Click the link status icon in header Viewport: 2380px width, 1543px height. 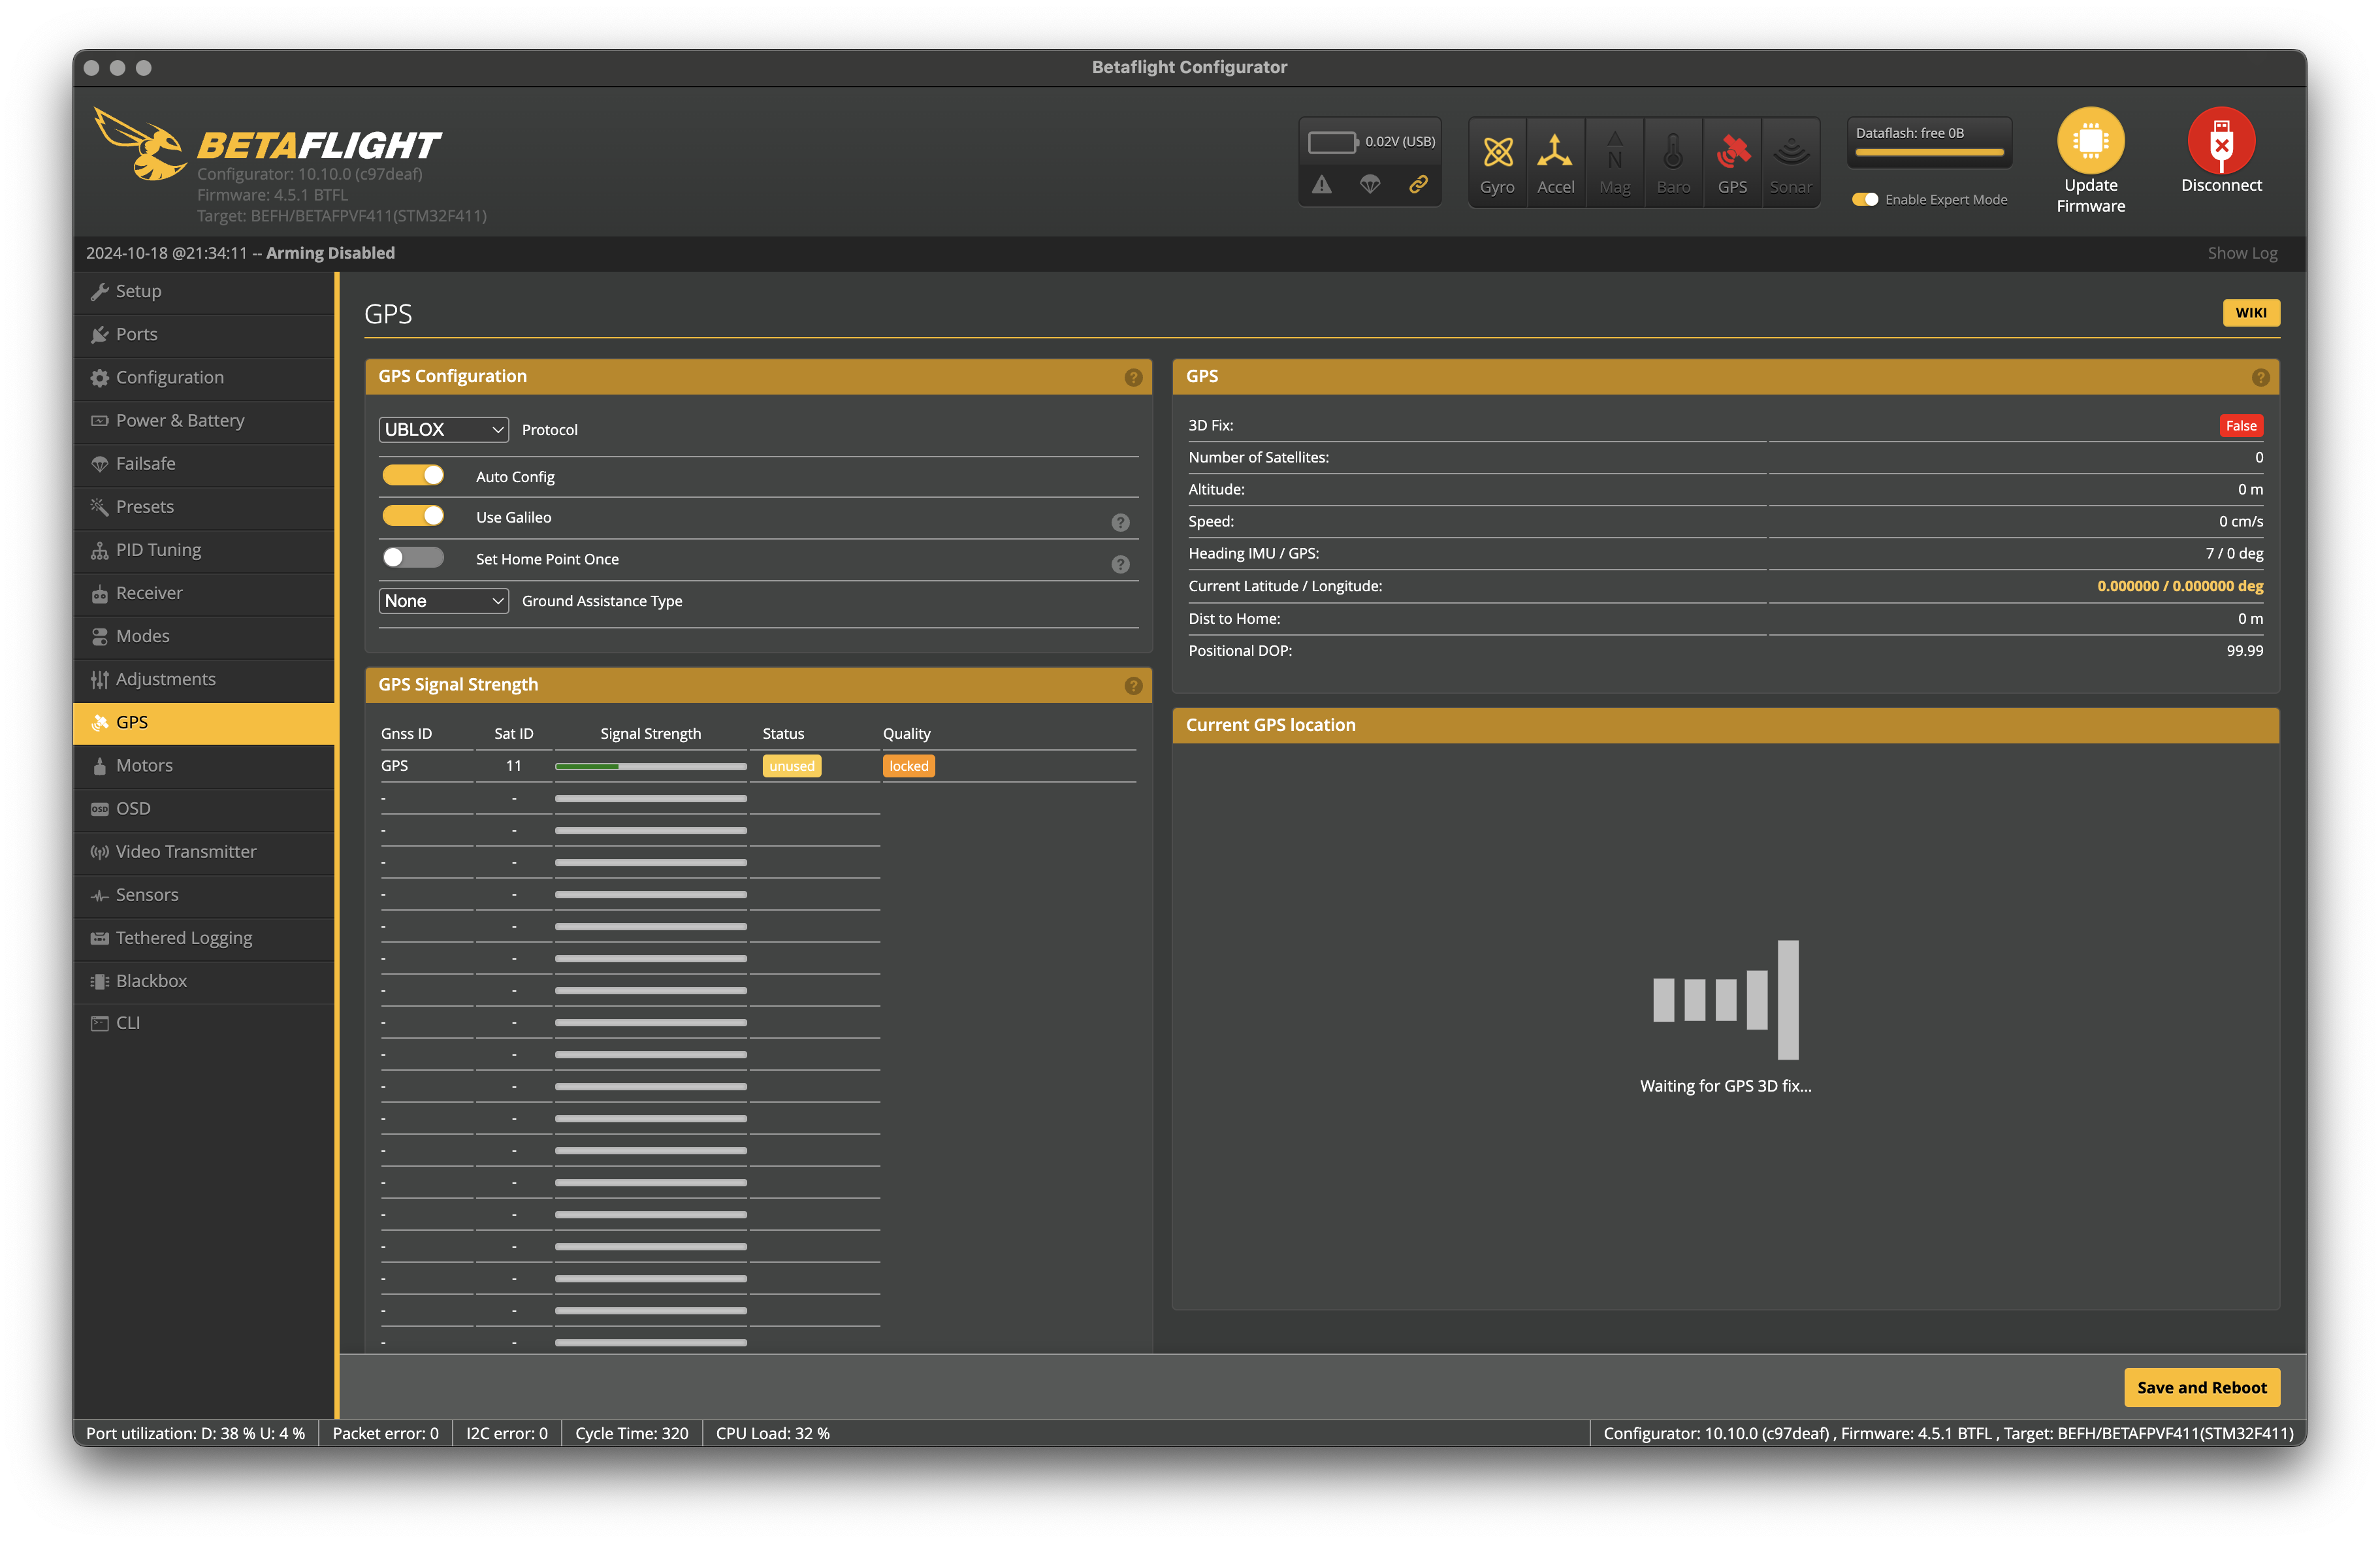(1418, 185)
